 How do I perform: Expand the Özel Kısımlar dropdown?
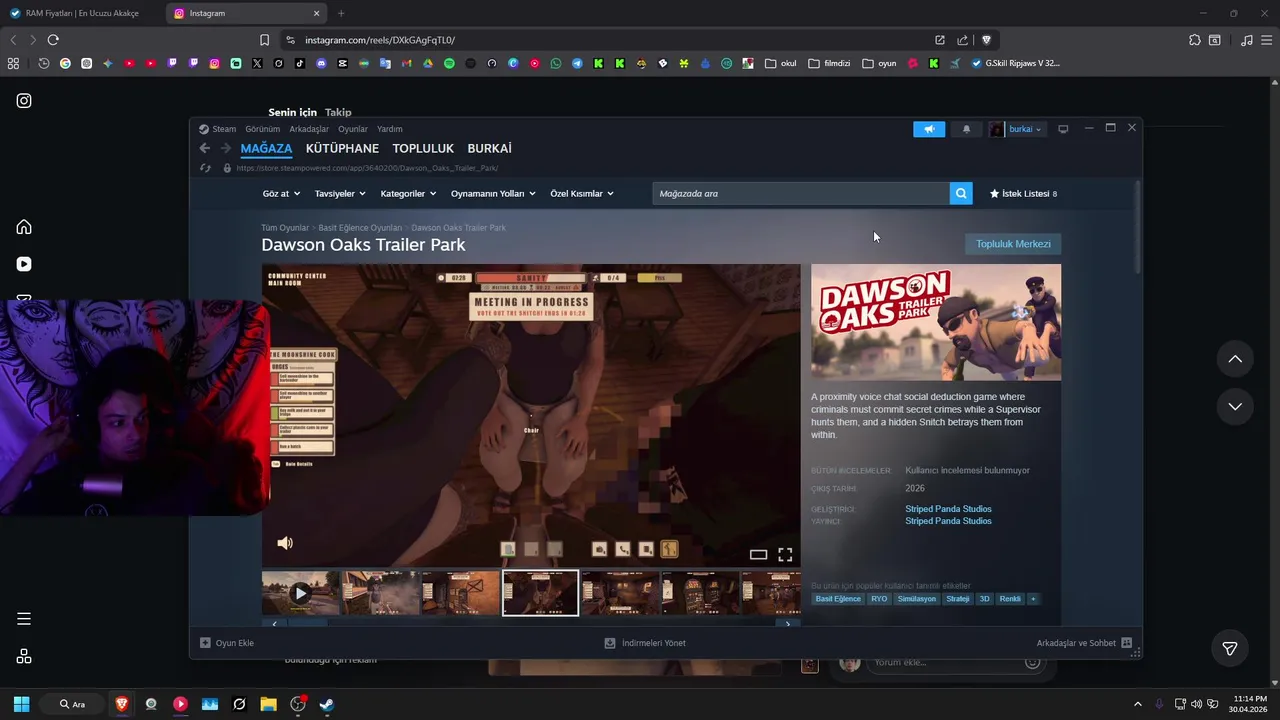point(582,194)
